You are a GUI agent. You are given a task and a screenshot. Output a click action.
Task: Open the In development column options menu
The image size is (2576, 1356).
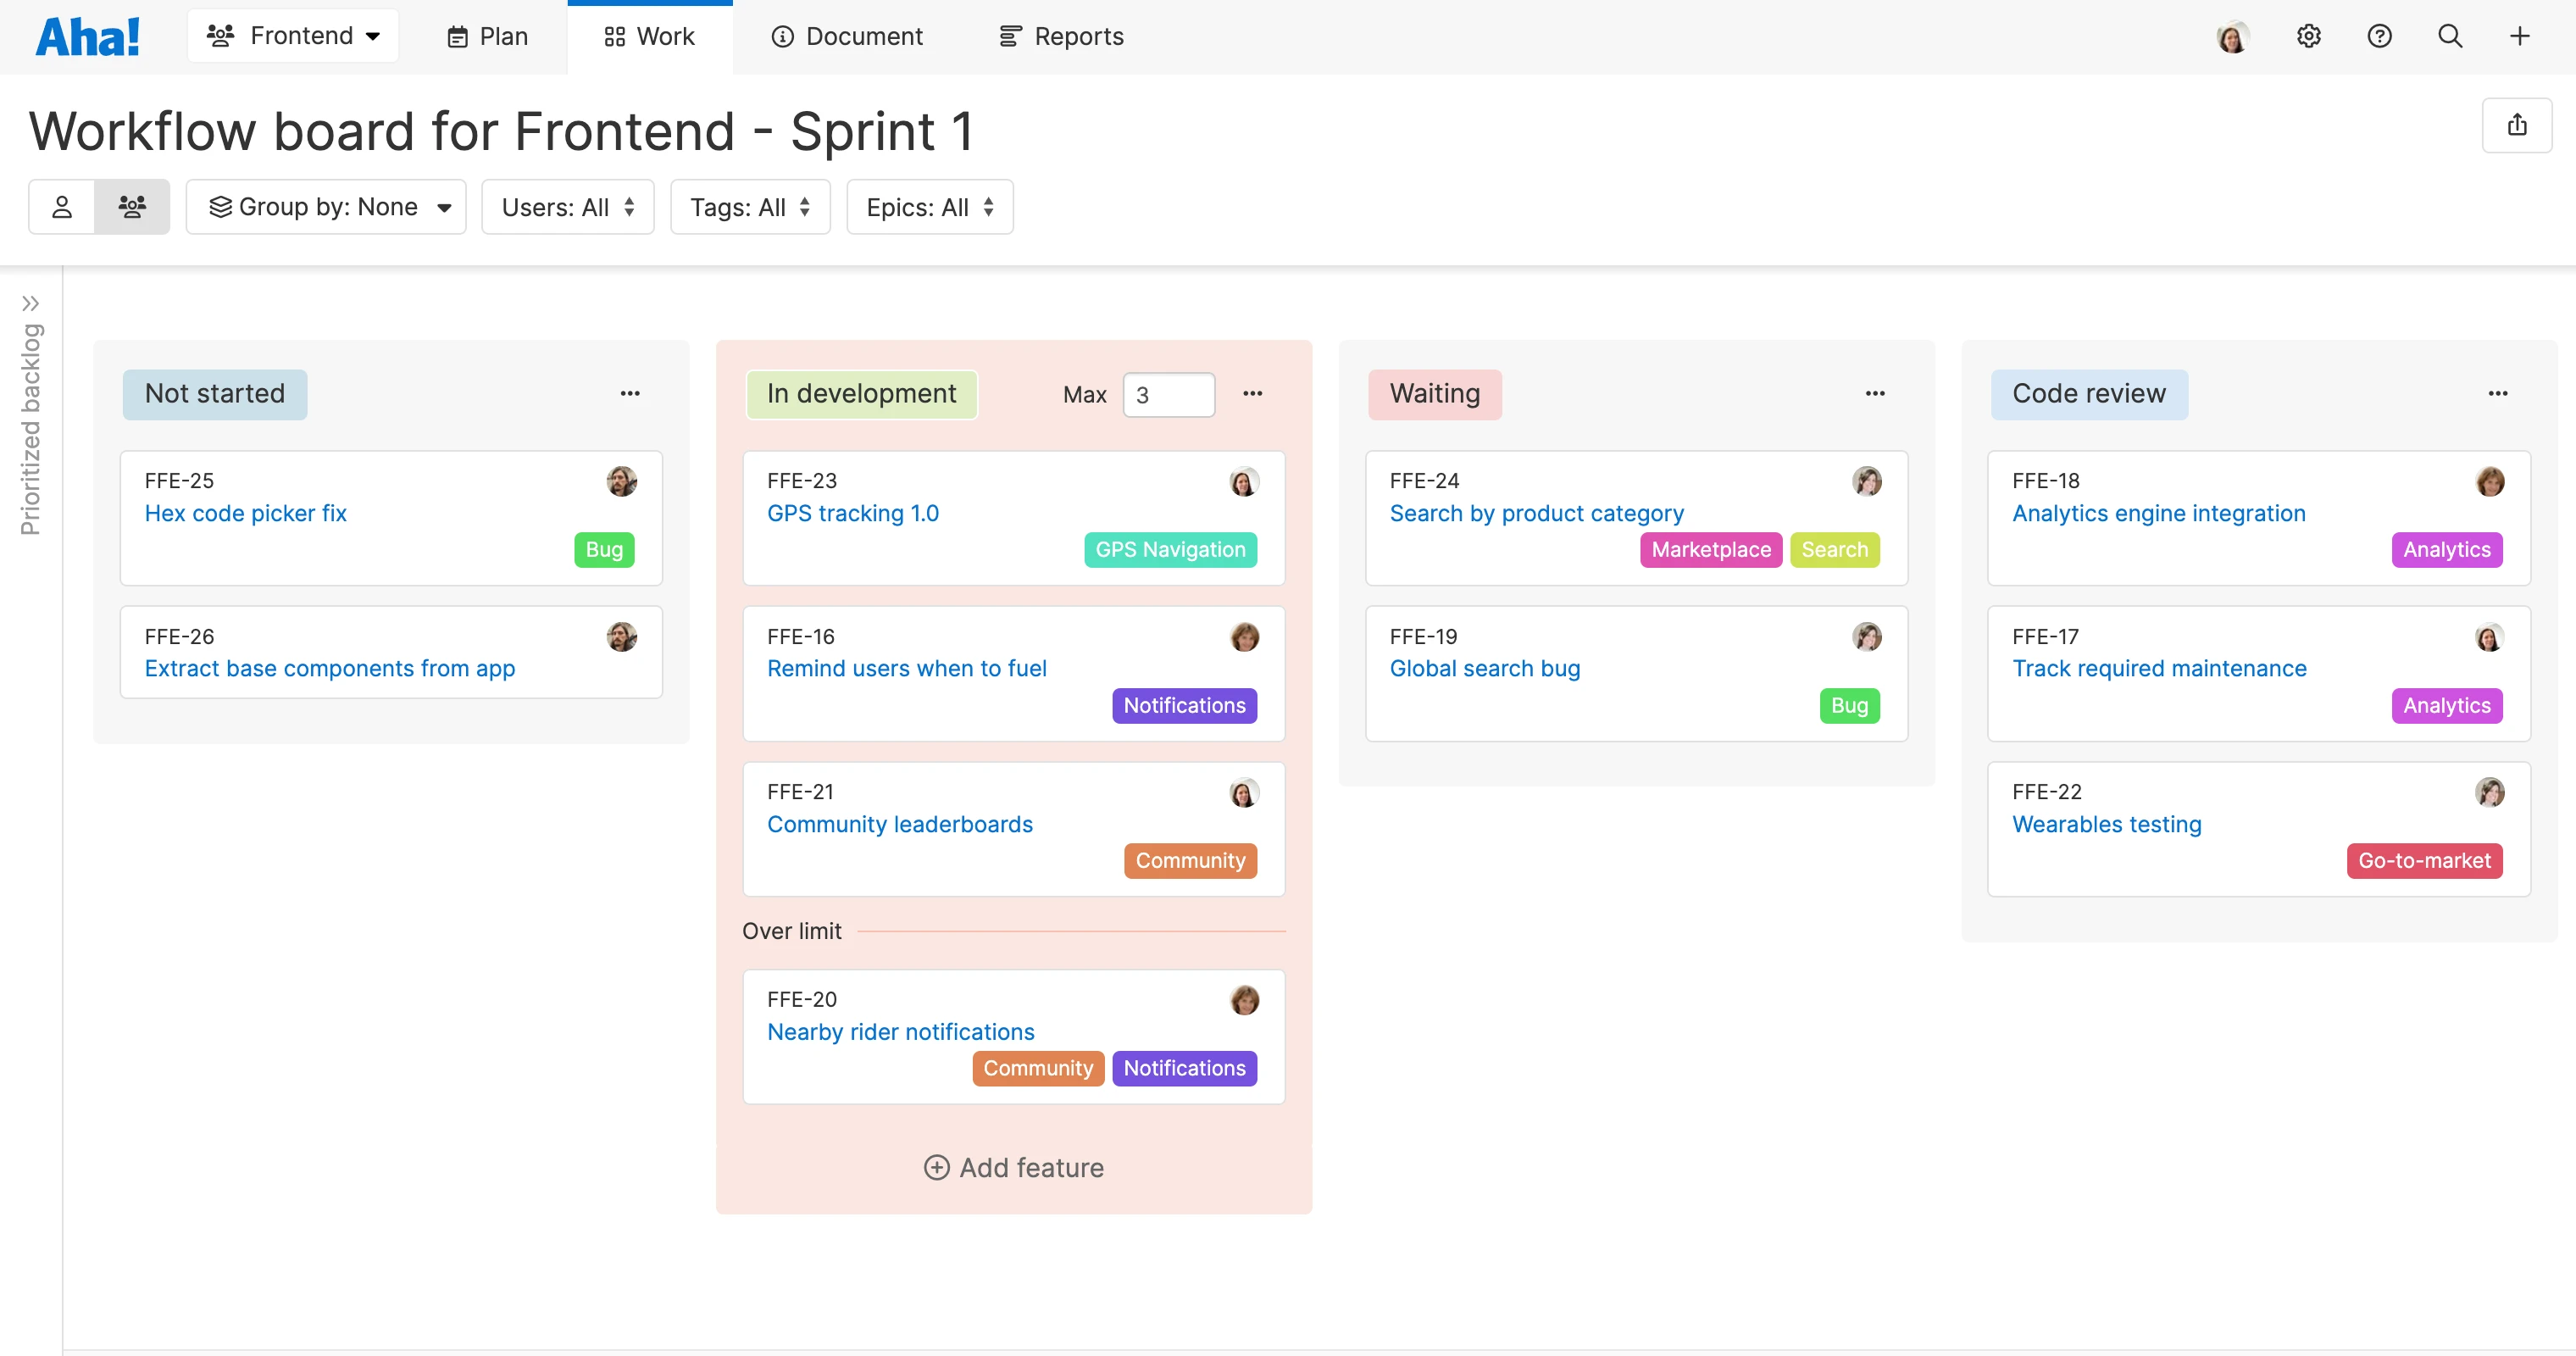[x=1252, y=393]
